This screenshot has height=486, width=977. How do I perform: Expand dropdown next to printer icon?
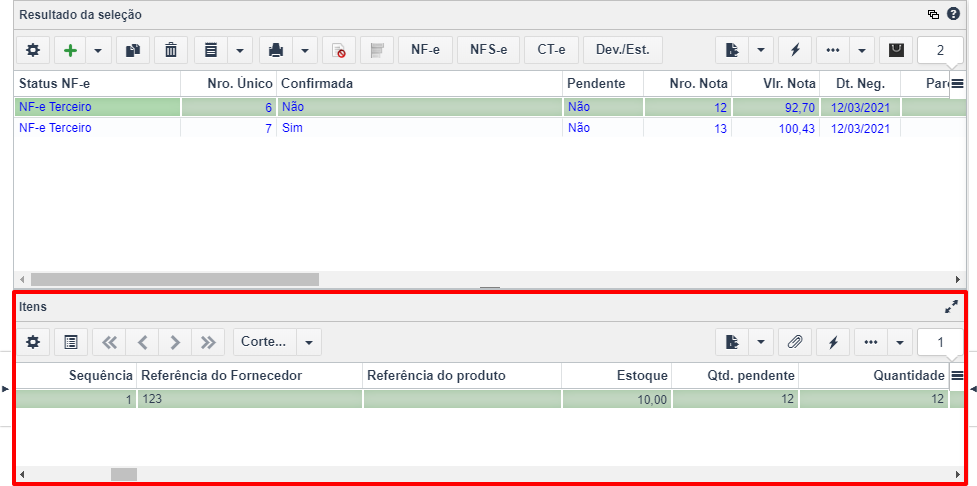pos(305,50)
